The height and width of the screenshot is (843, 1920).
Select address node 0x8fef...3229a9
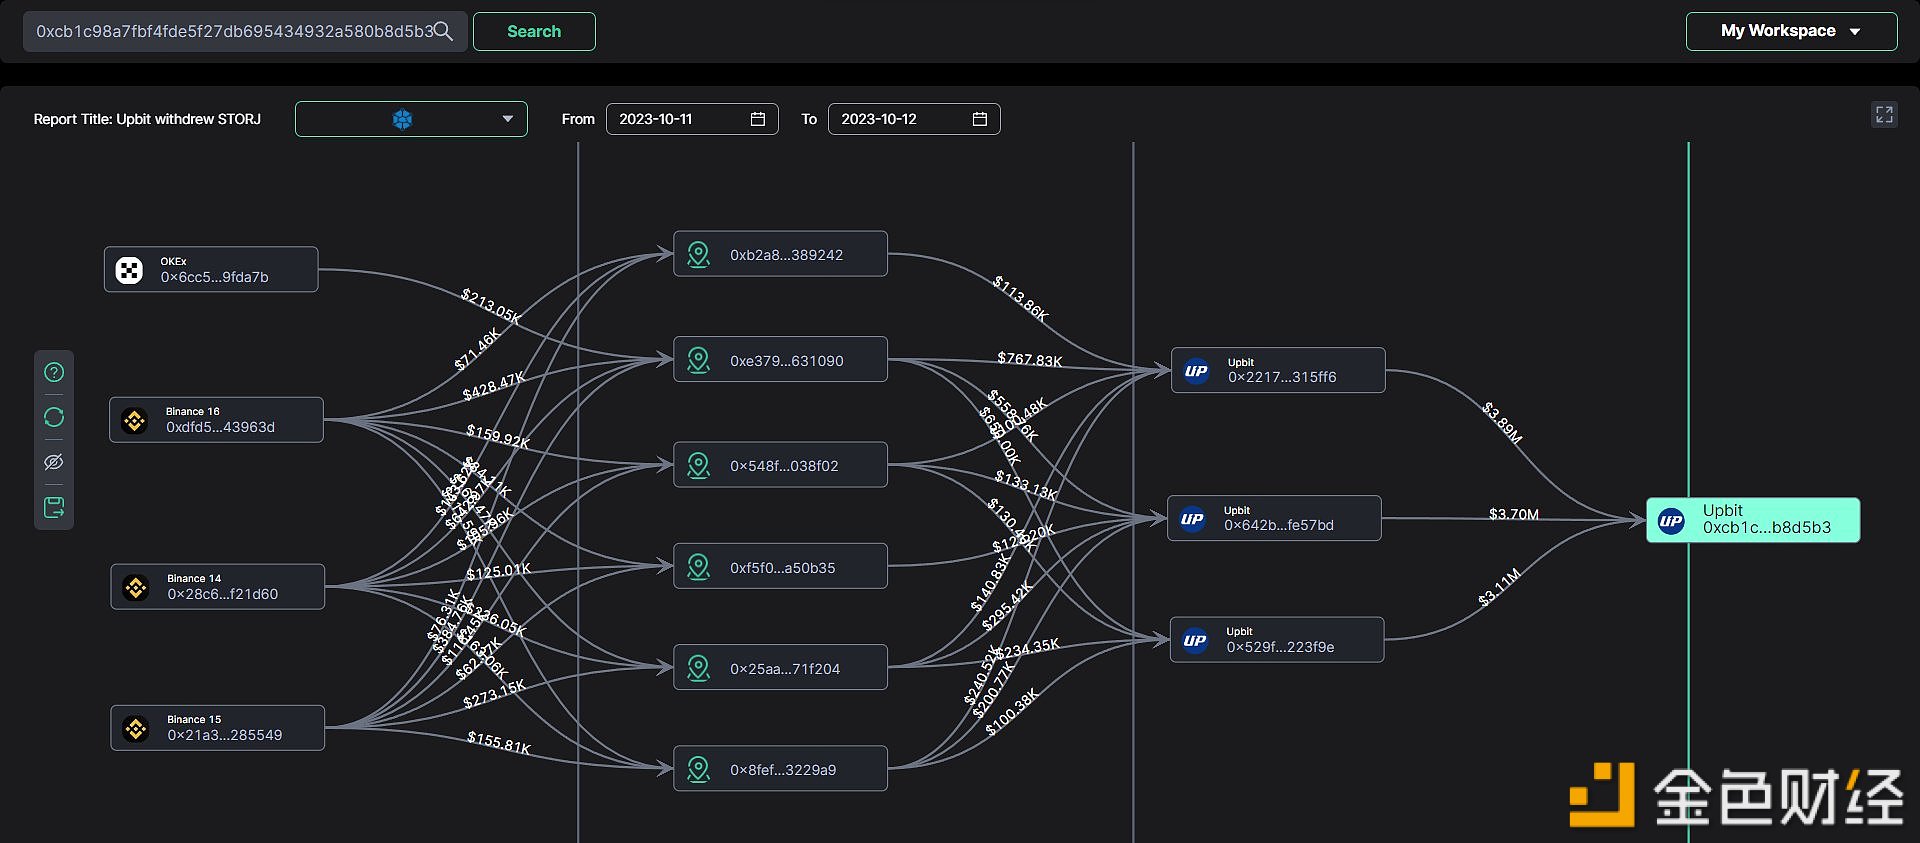(780, 769)
